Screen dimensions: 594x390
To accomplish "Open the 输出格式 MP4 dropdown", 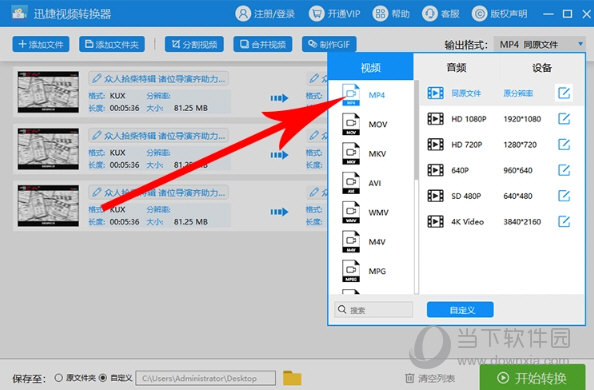I will coord(540,44).
